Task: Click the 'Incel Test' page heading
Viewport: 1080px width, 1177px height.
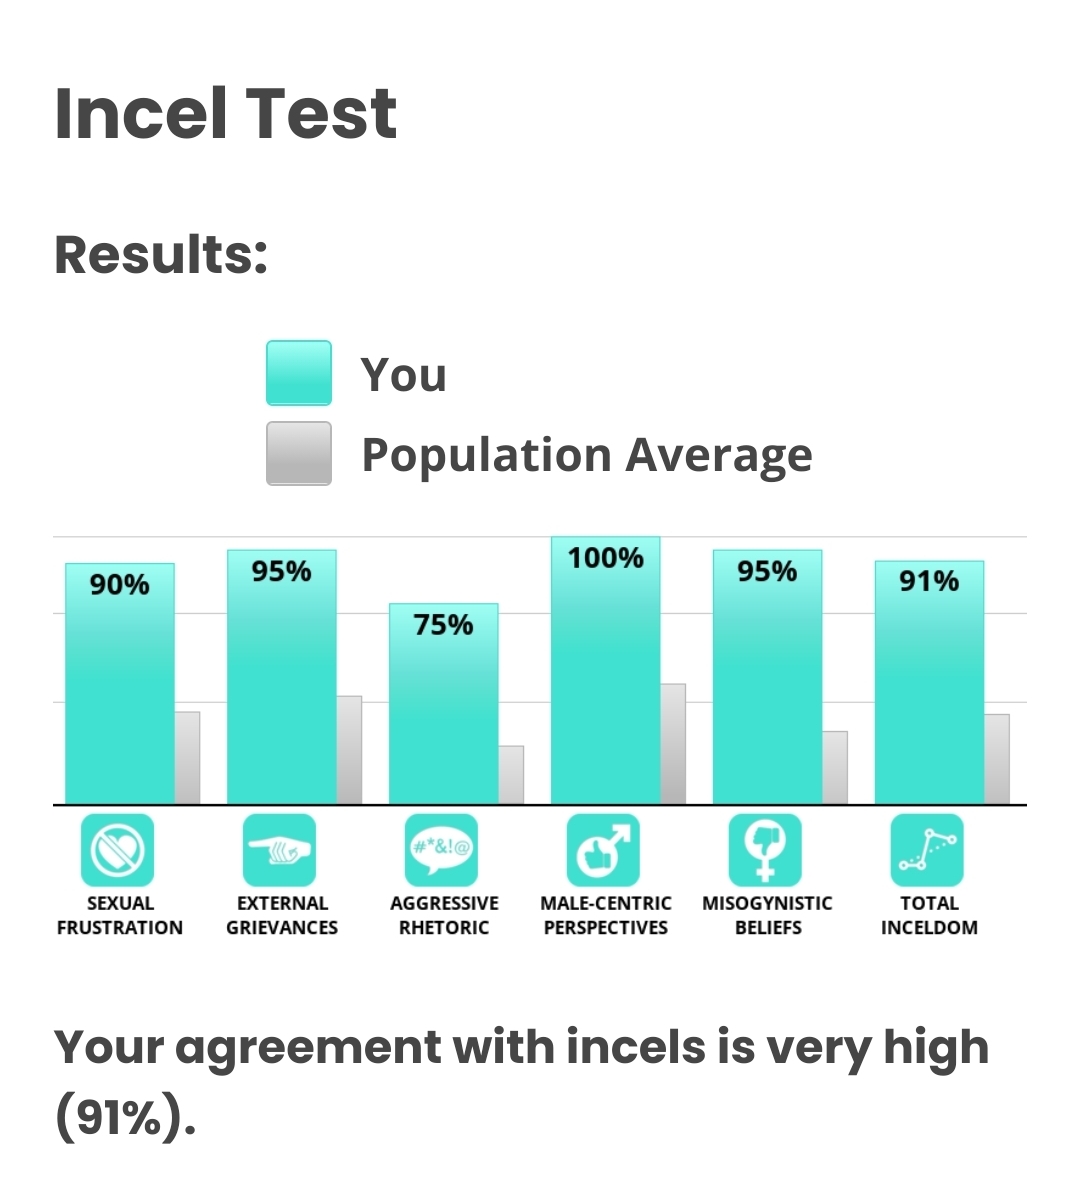Action: coord(225,113)
